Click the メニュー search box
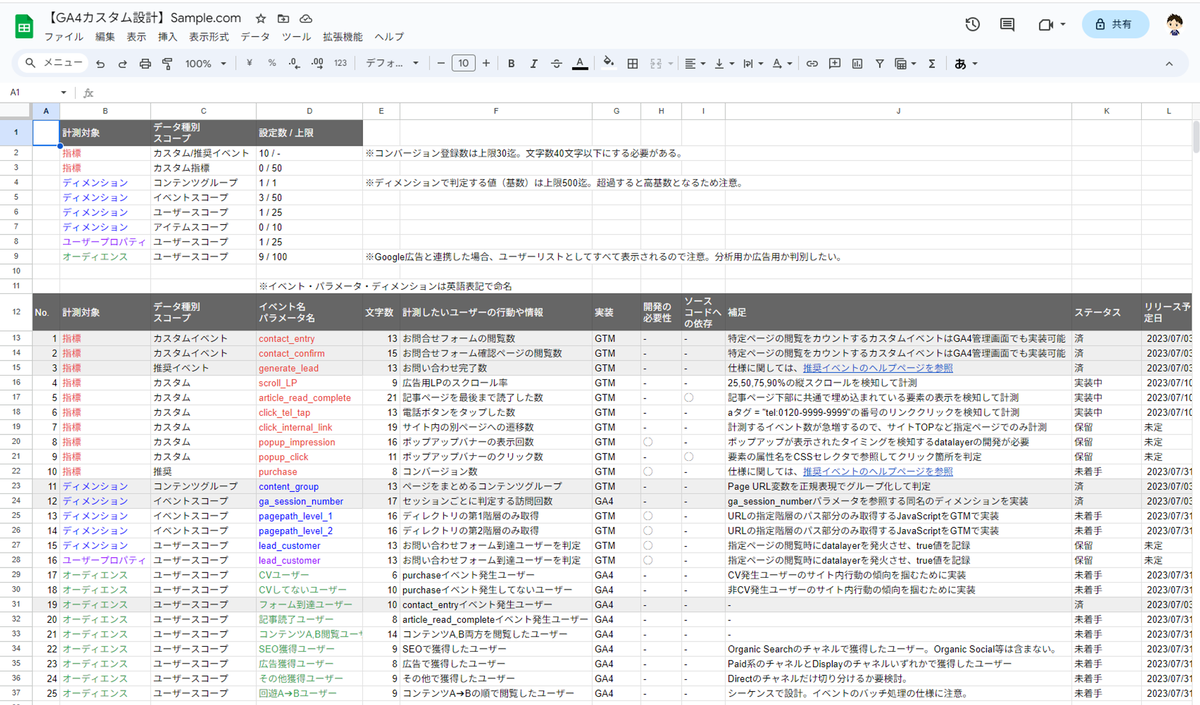This screenshot has height=705, width=1200. tap(55, 63)
